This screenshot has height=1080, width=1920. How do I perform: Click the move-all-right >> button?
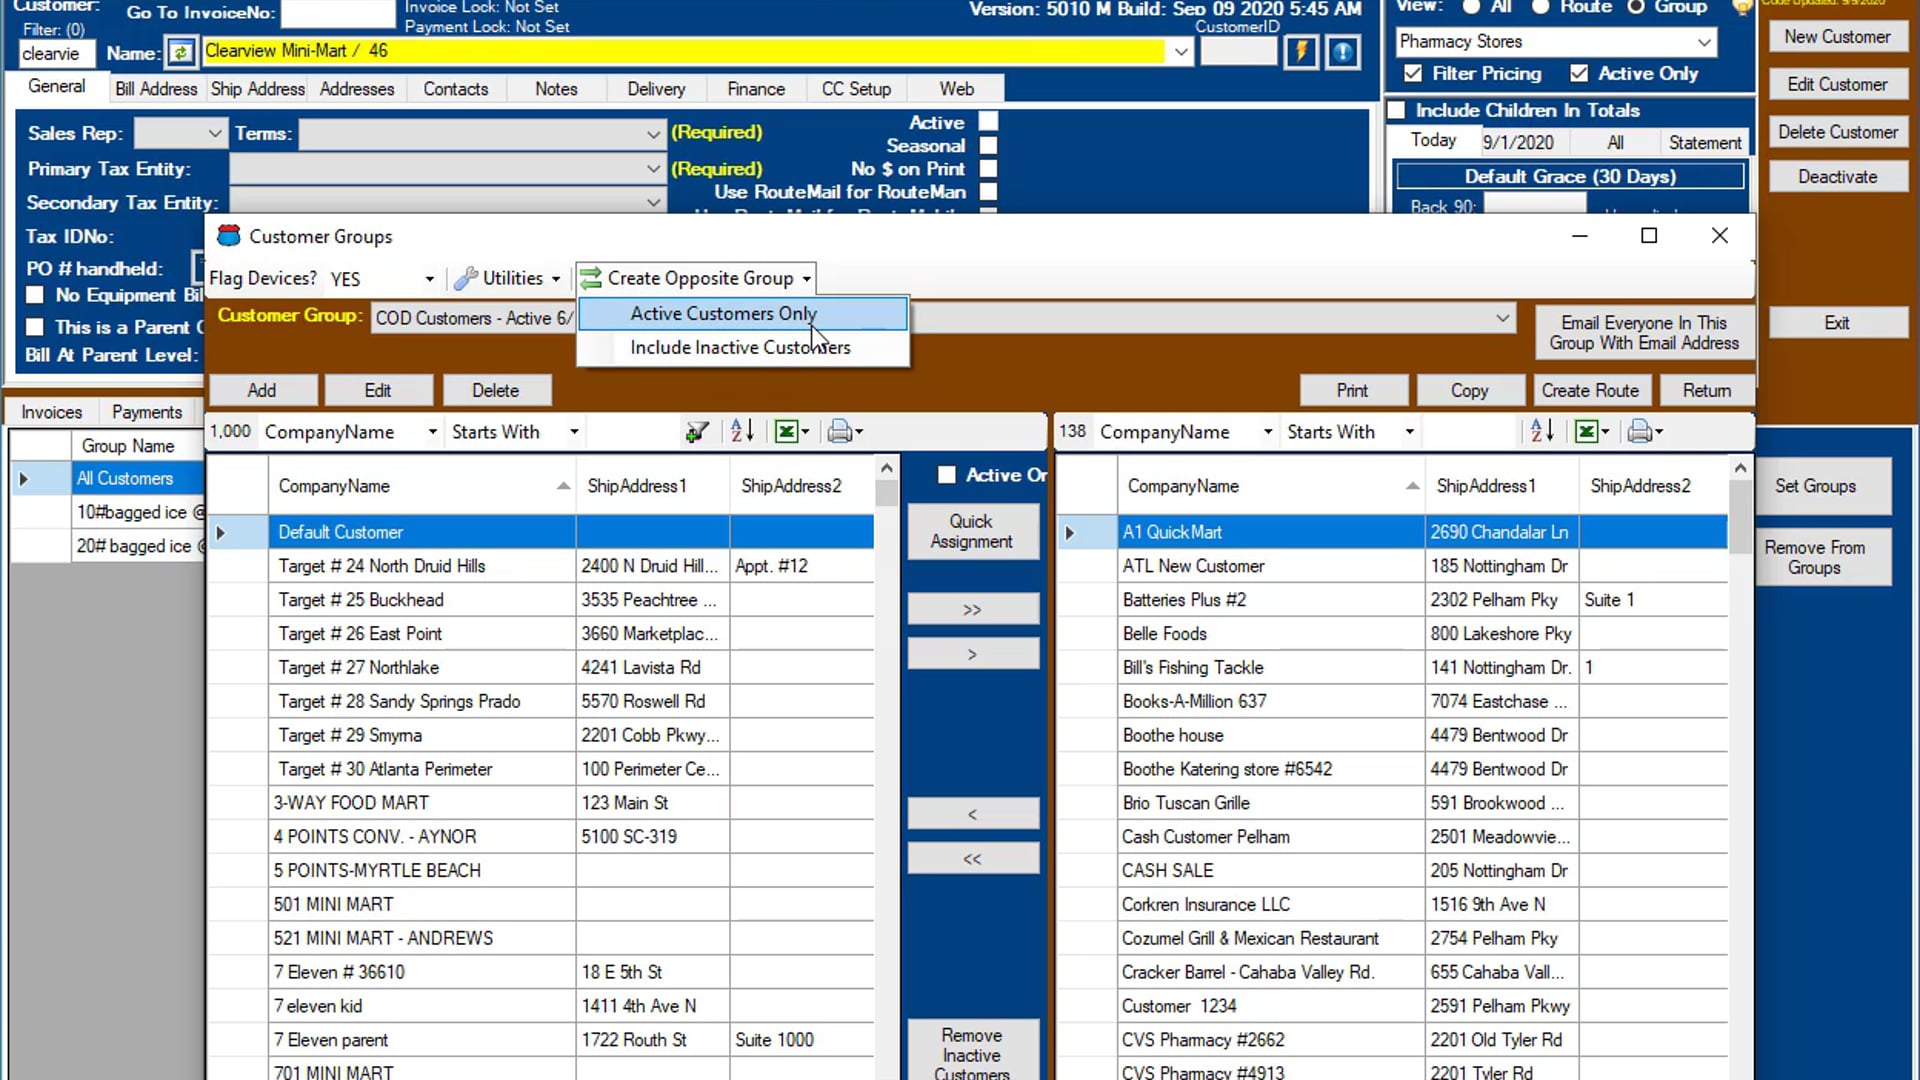tap(972, 609)
